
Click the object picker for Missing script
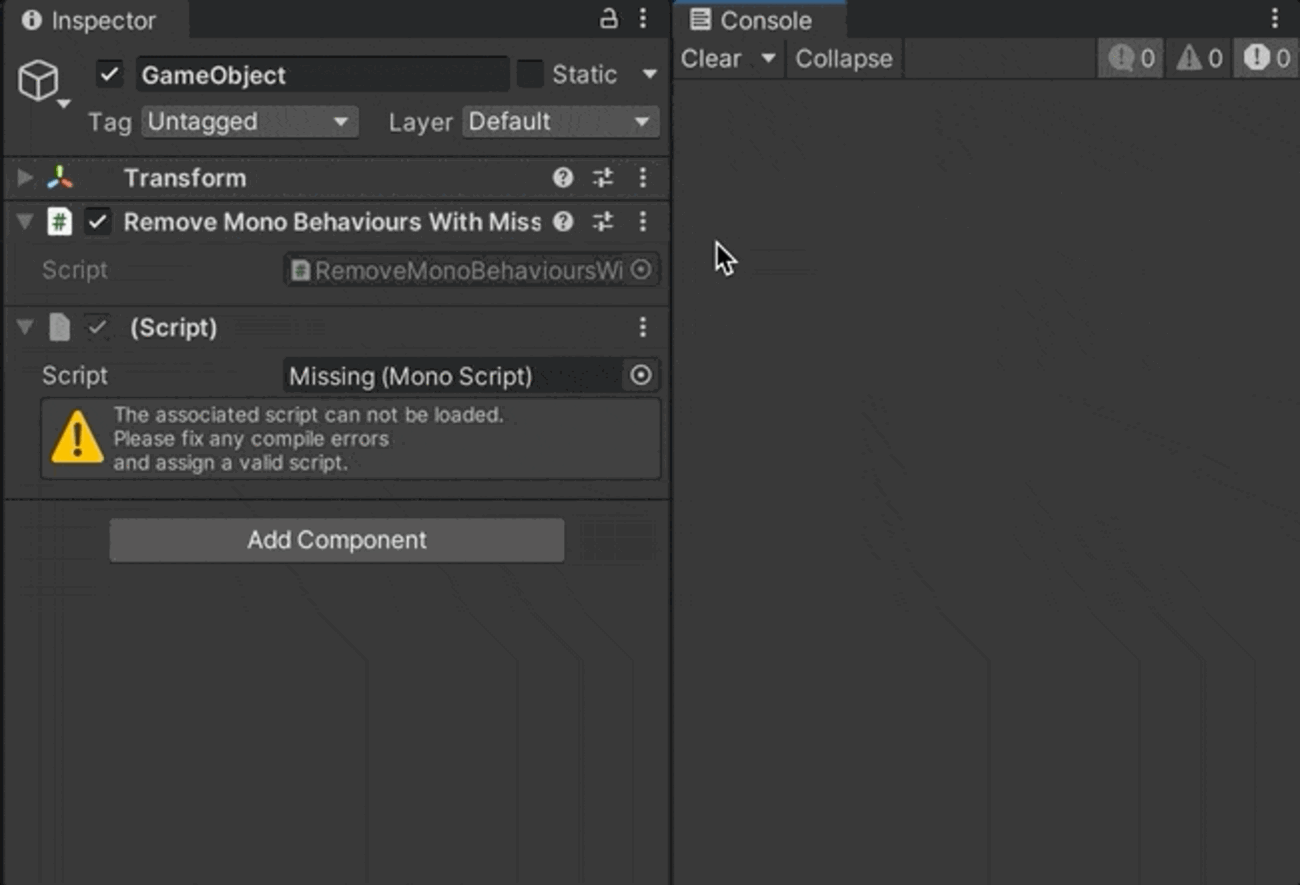[641, 376]
